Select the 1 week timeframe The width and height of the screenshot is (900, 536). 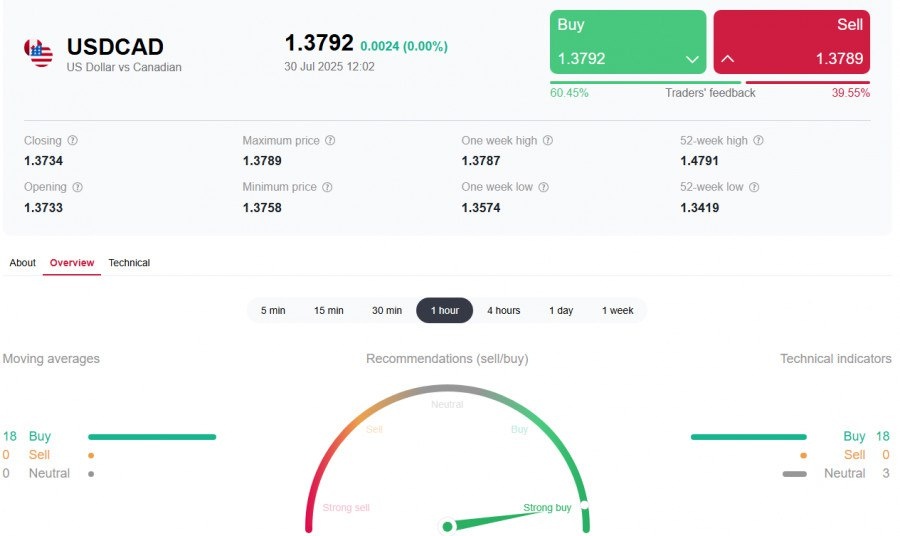click(618, 310)
